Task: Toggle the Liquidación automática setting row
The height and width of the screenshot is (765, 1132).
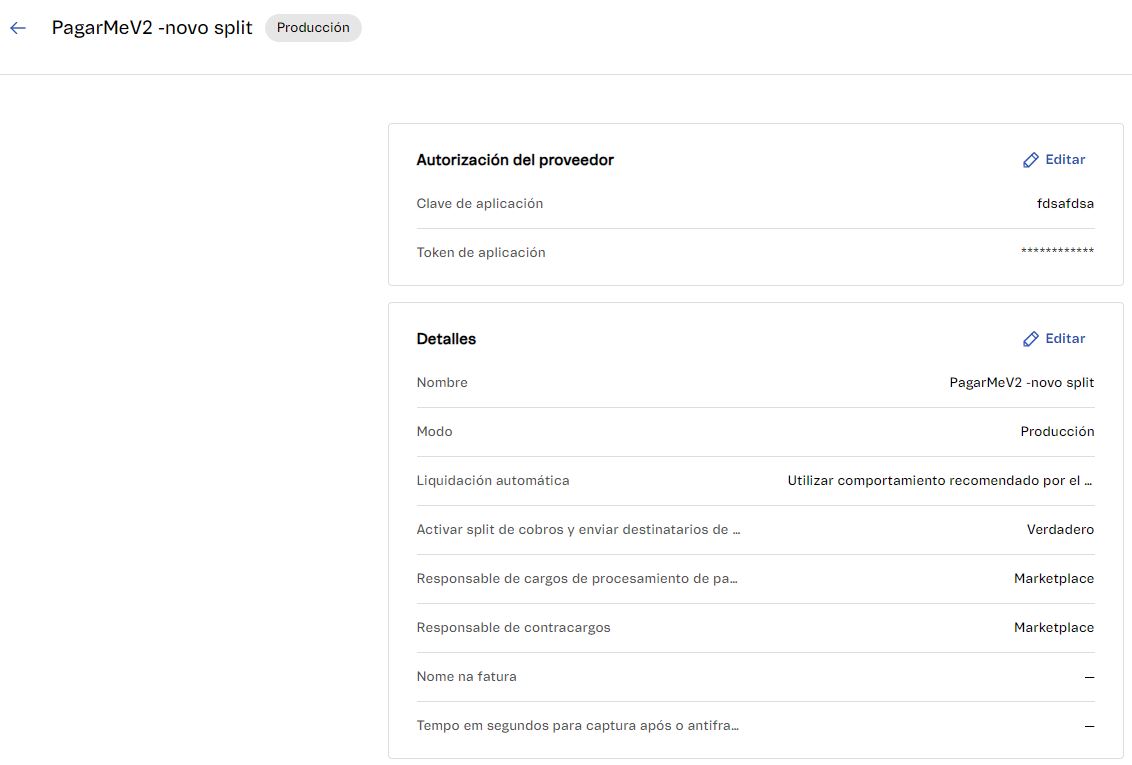Action: [x=493, y=480]
